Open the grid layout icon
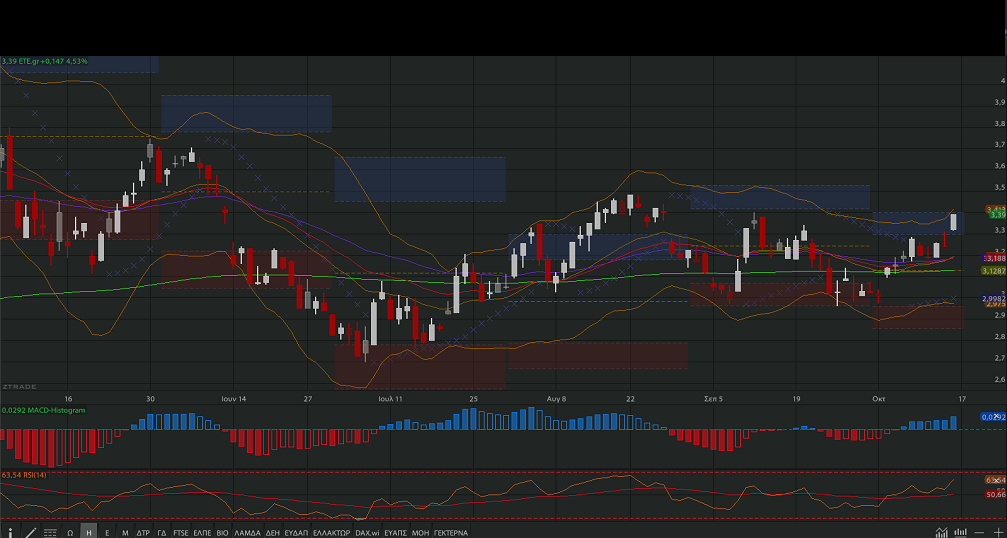The image size is (1007, 538). 50,532
